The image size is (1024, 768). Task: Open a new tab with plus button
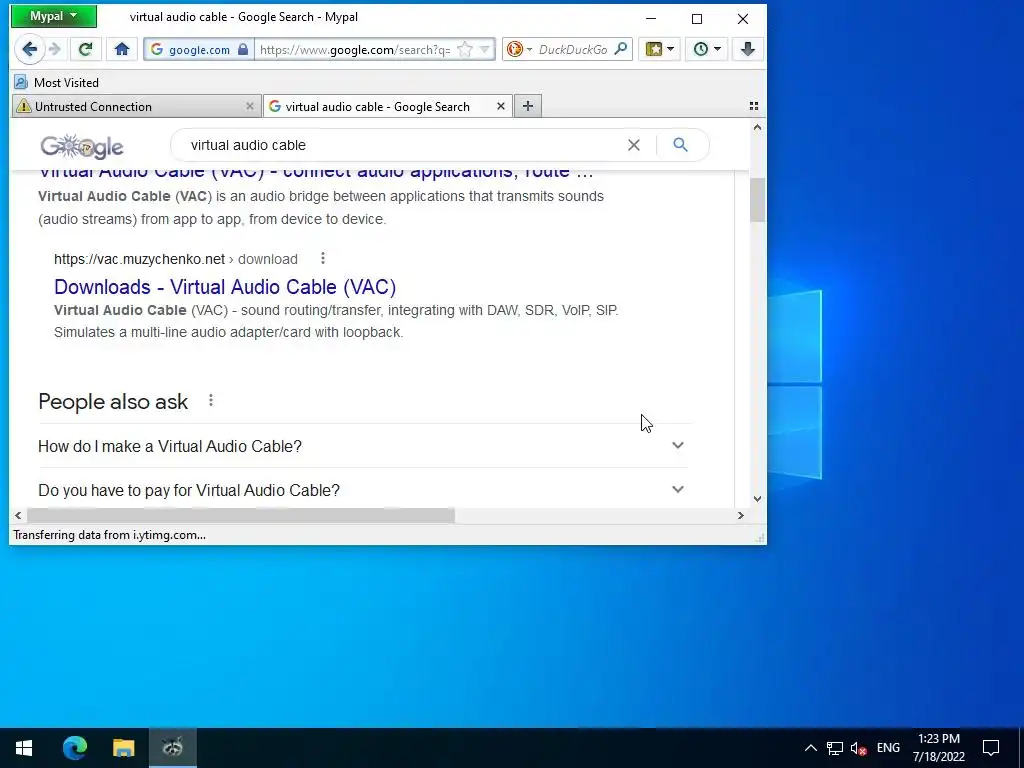(528, 106)
